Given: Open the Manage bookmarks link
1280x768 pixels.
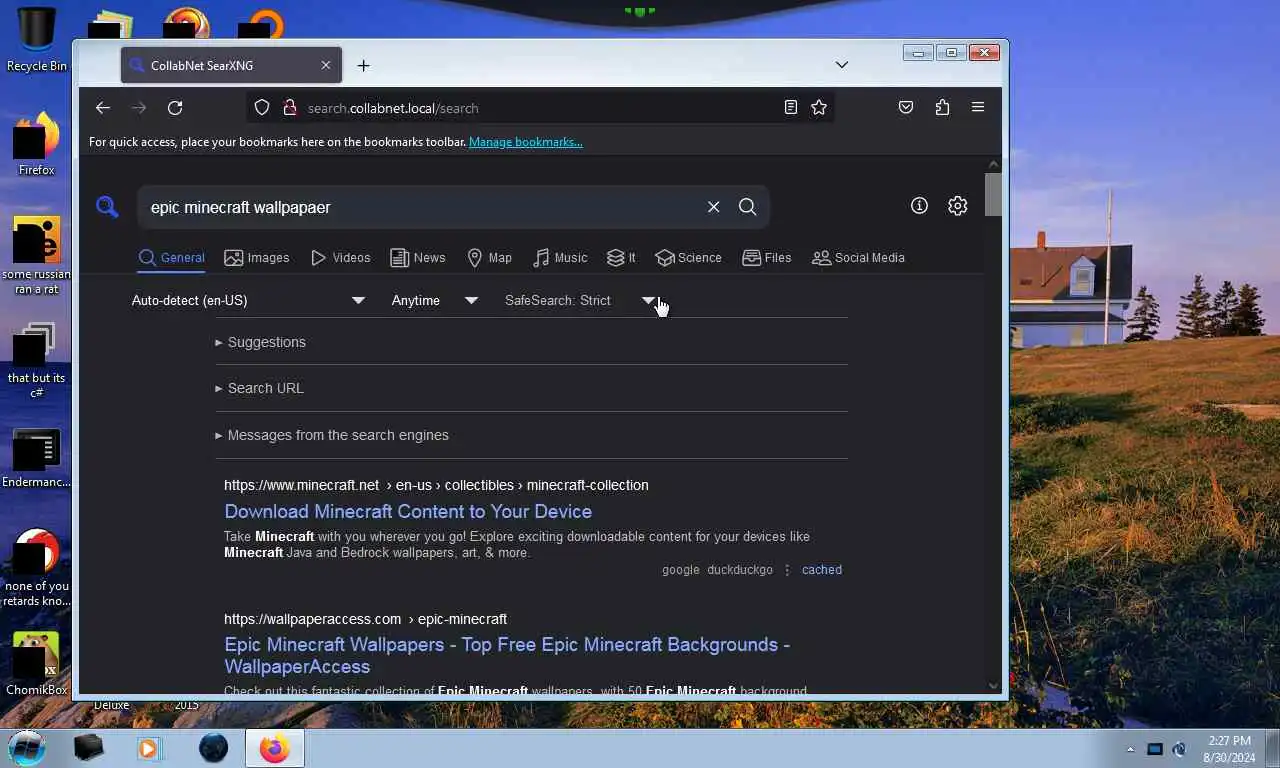Looking at the screenshot, I should point(526,142).
